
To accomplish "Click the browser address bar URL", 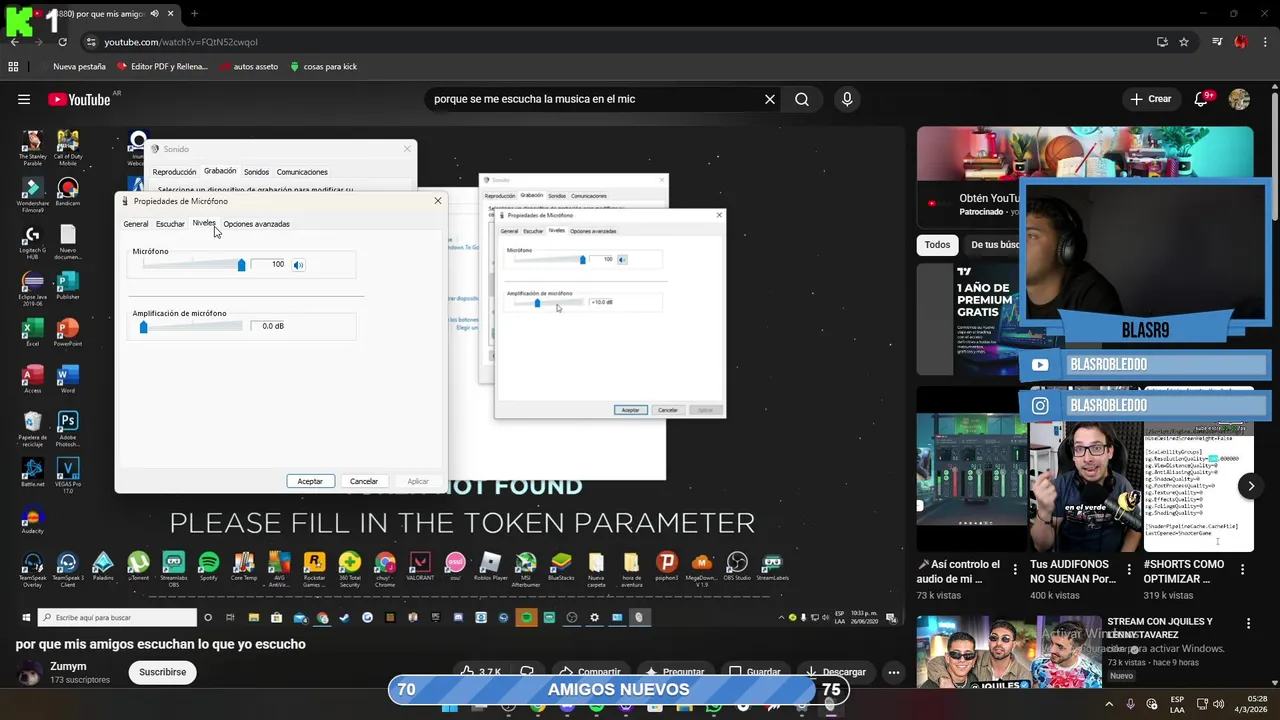I will tap(181, 42).
